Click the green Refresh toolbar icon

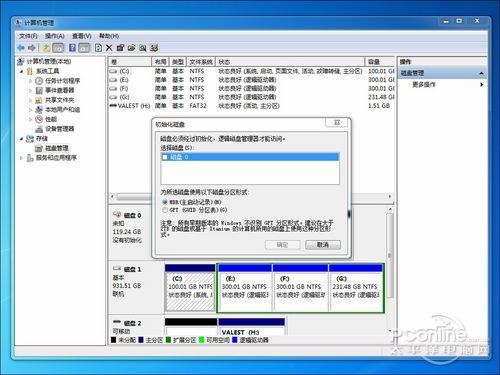tap(98, 48)
